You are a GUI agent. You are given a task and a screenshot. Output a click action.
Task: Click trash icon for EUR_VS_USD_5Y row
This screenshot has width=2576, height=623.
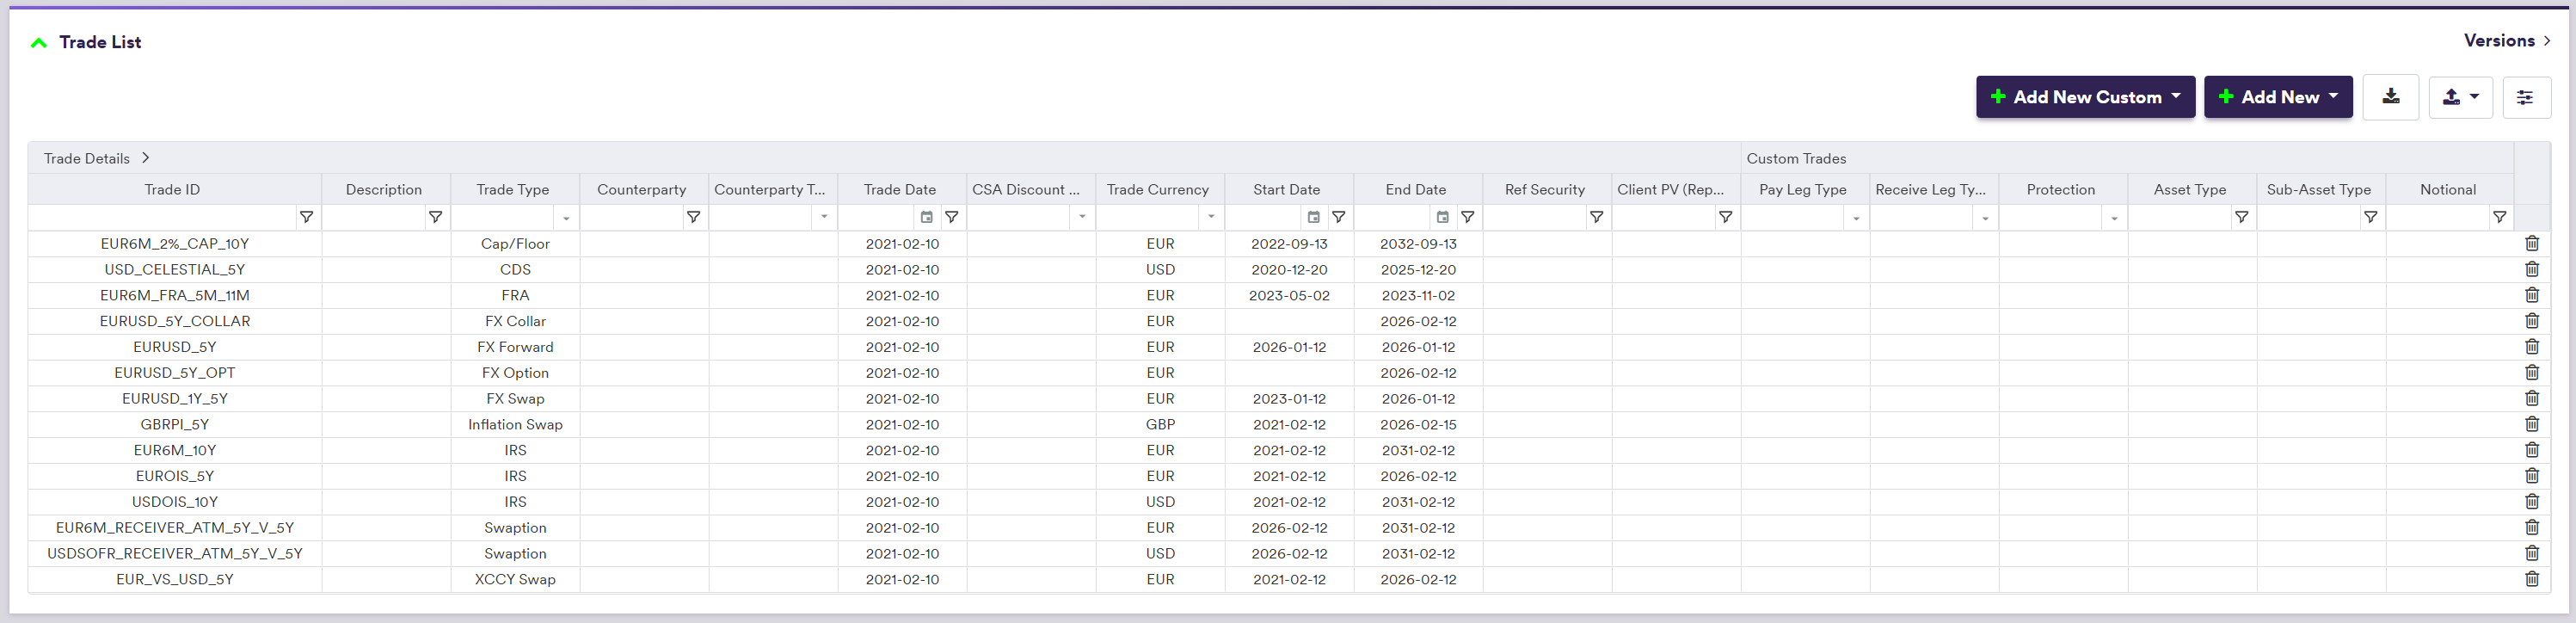tap(2531, 579)
